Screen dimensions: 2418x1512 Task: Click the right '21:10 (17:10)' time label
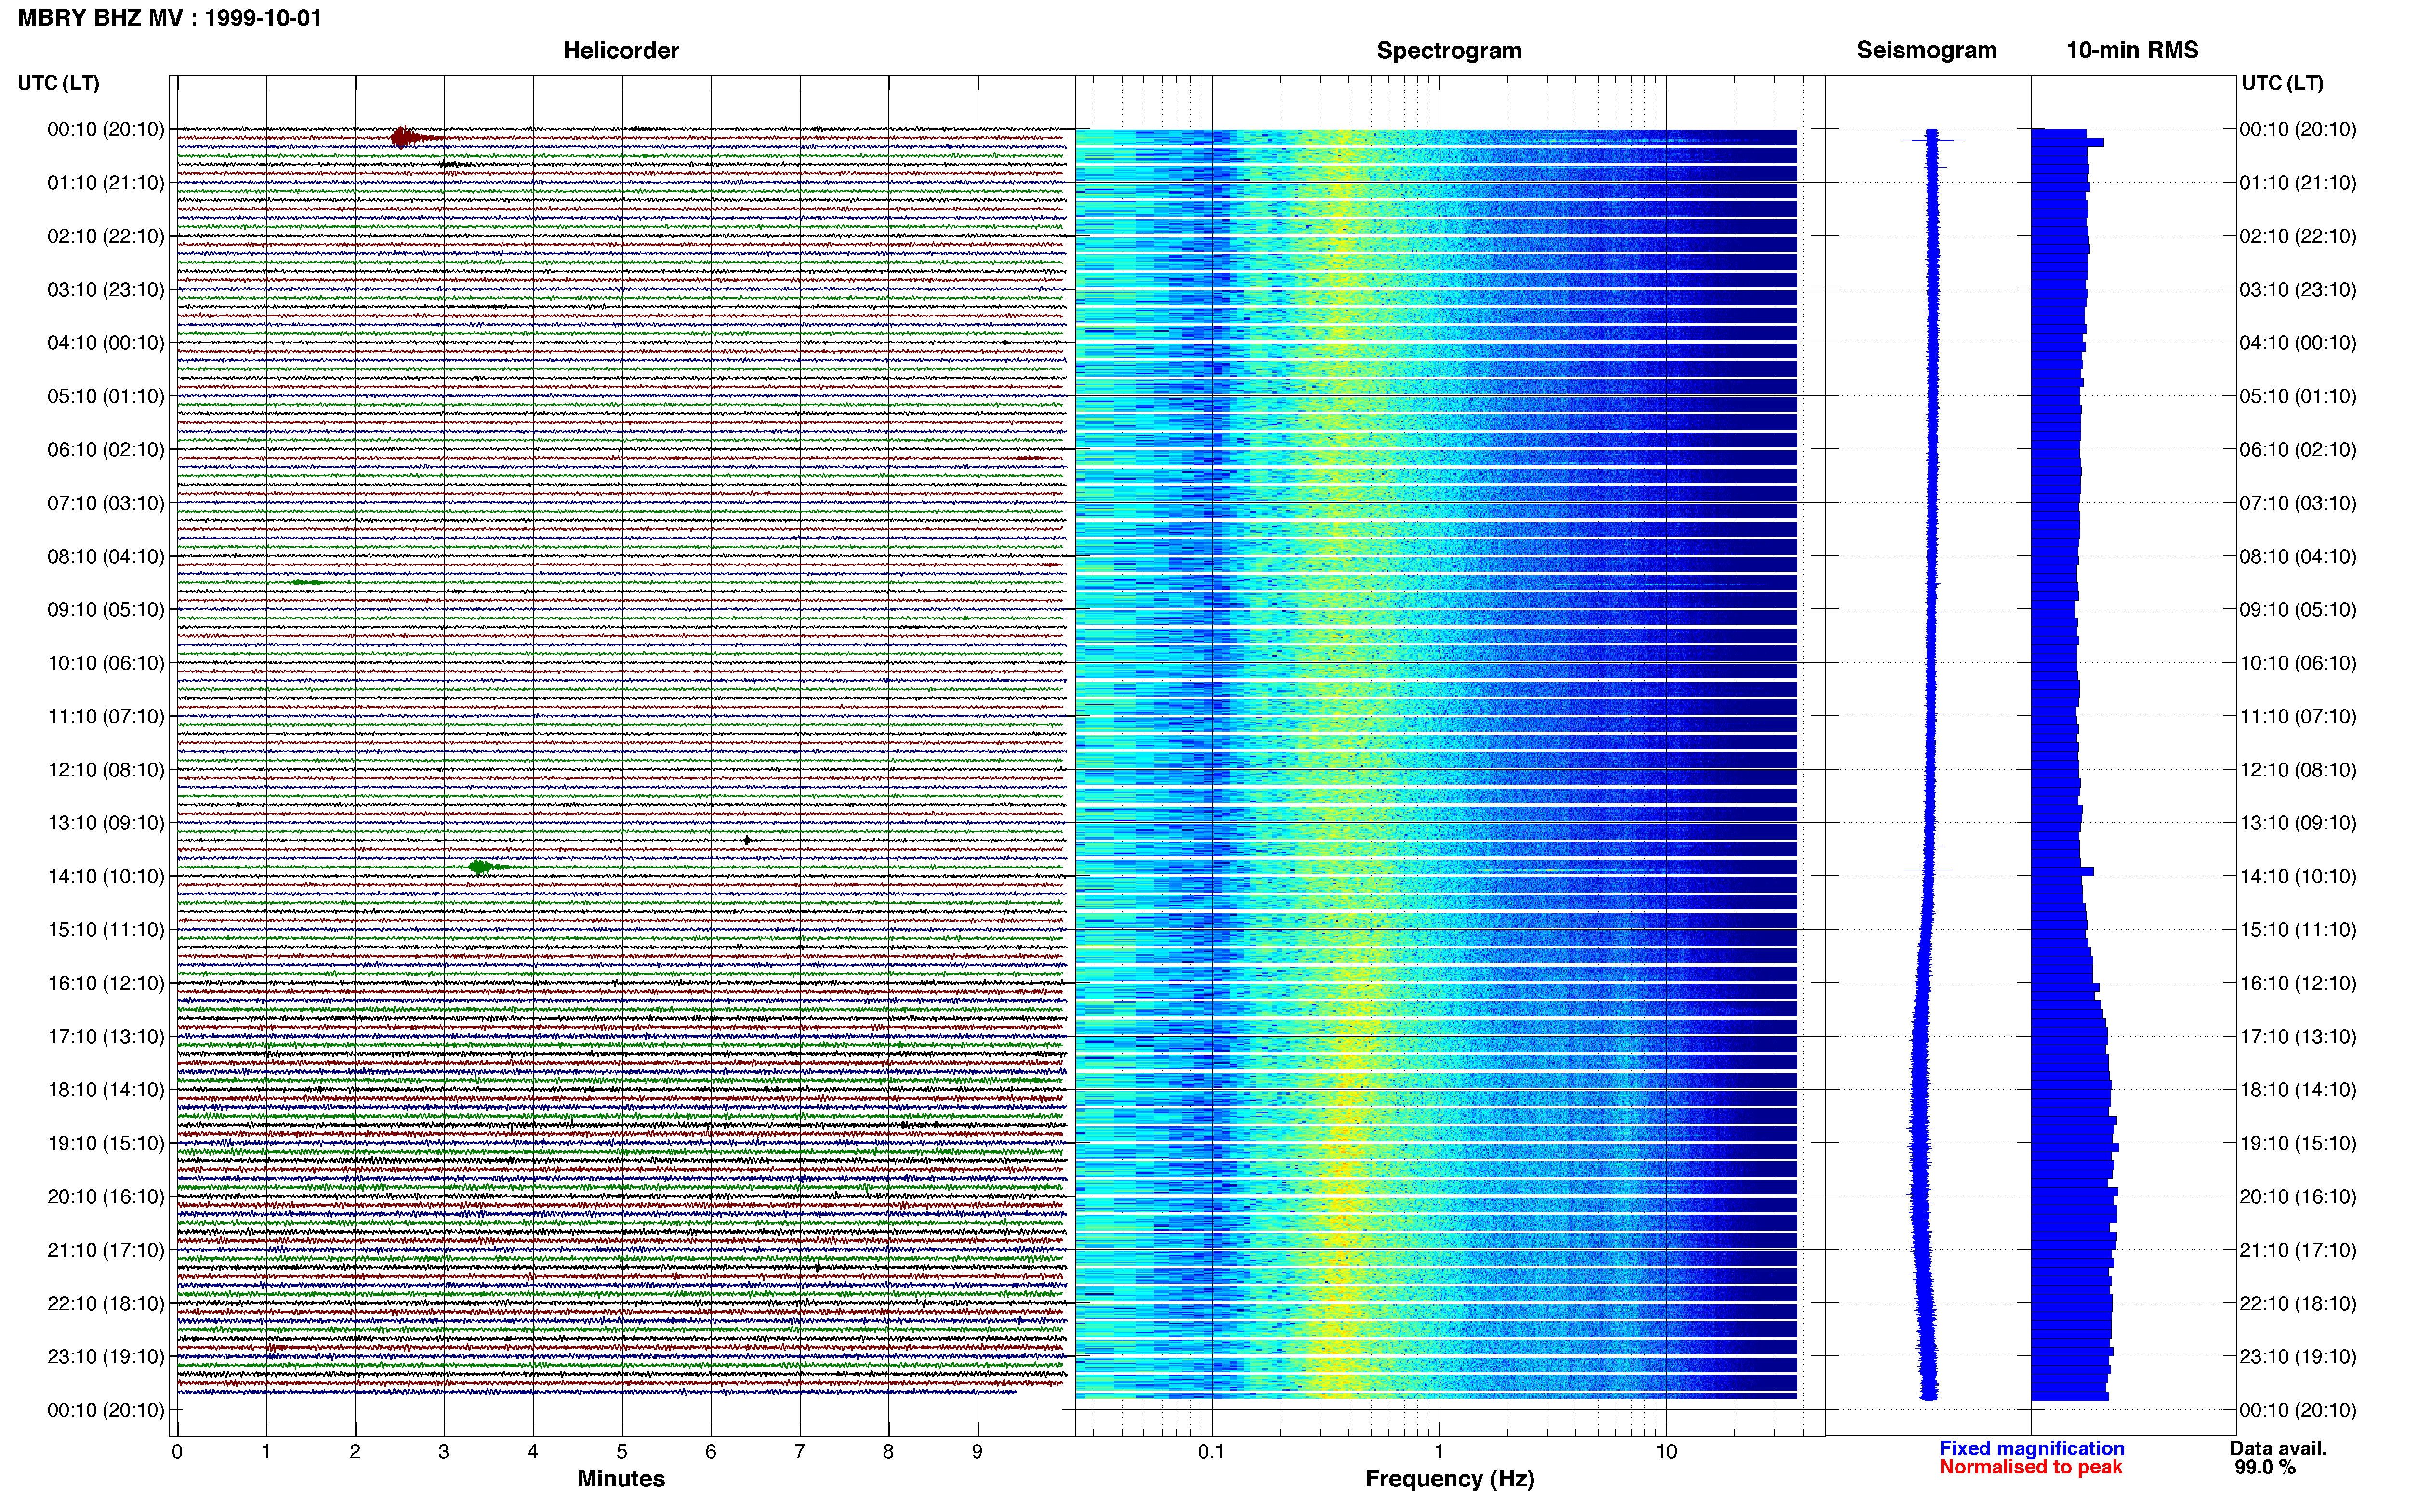2298,1250
